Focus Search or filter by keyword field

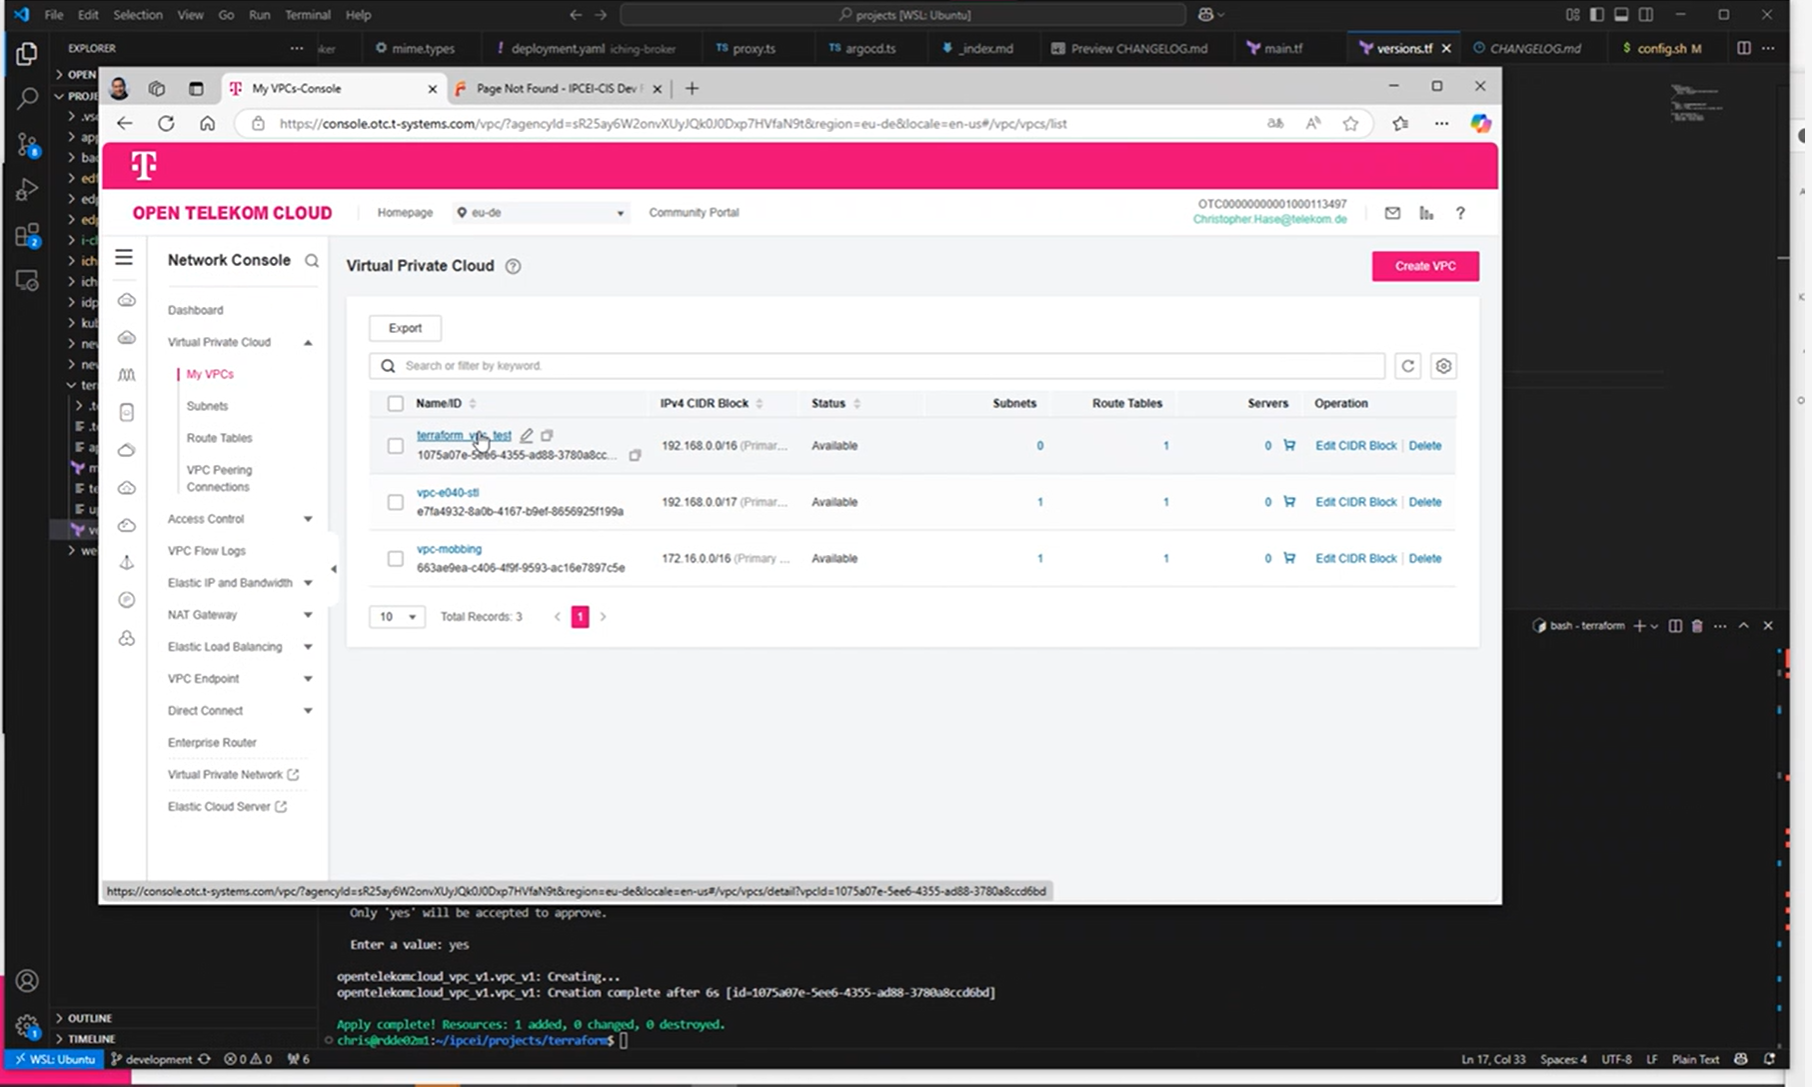pos(877,366)
